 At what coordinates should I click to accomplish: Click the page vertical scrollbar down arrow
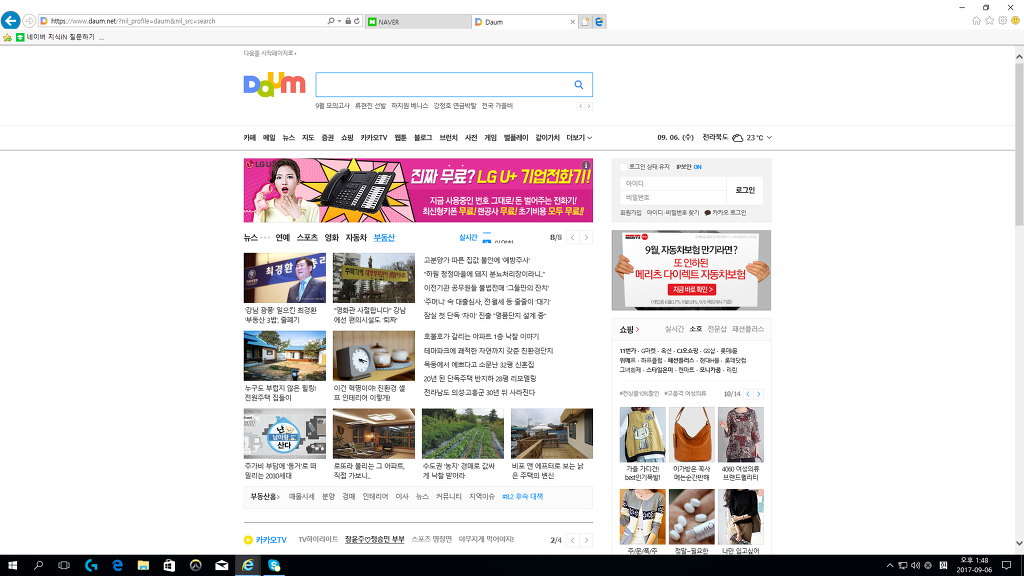pyautogui.click(x=1019, y=543)
